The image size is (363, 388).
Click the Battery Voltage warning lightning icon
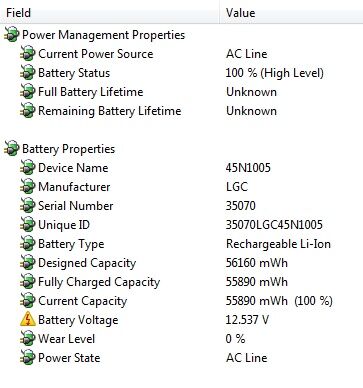pos(28,319)
